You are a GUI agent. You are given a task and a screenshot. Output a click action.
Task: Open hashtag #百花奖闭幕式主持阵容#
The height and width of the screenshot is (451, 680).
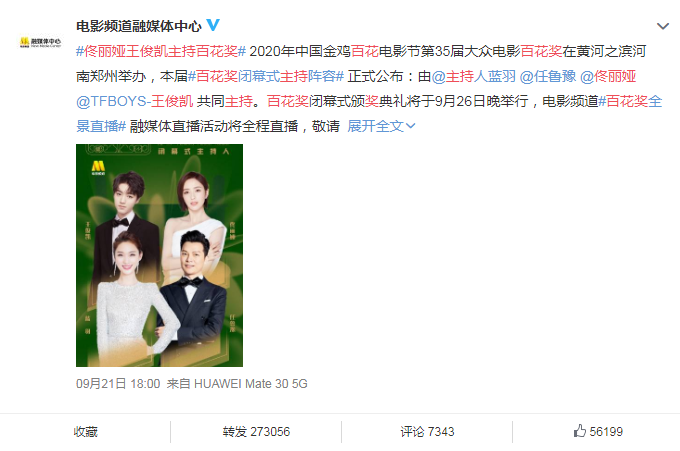(x=266, y=76)
